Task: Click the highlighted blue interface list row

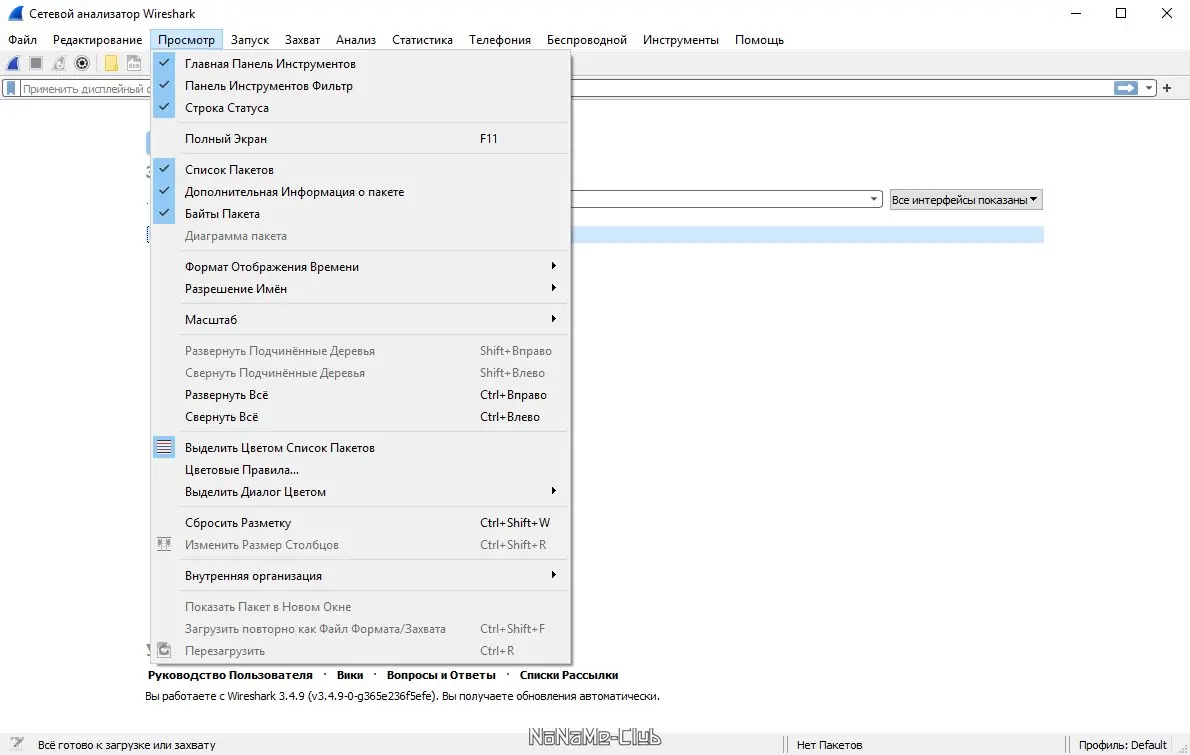Action: click(808, 234)
